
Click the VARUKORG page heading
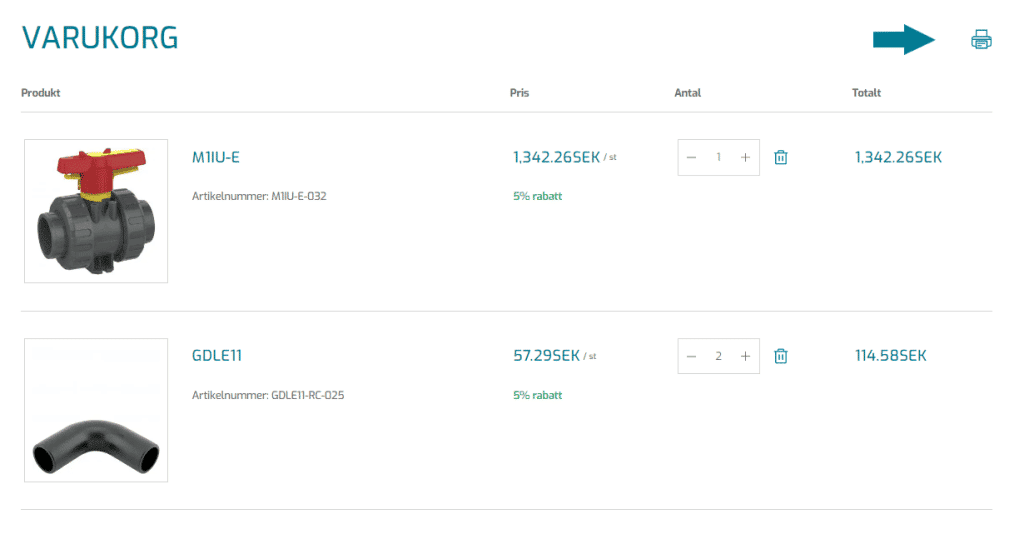[100, 38]
